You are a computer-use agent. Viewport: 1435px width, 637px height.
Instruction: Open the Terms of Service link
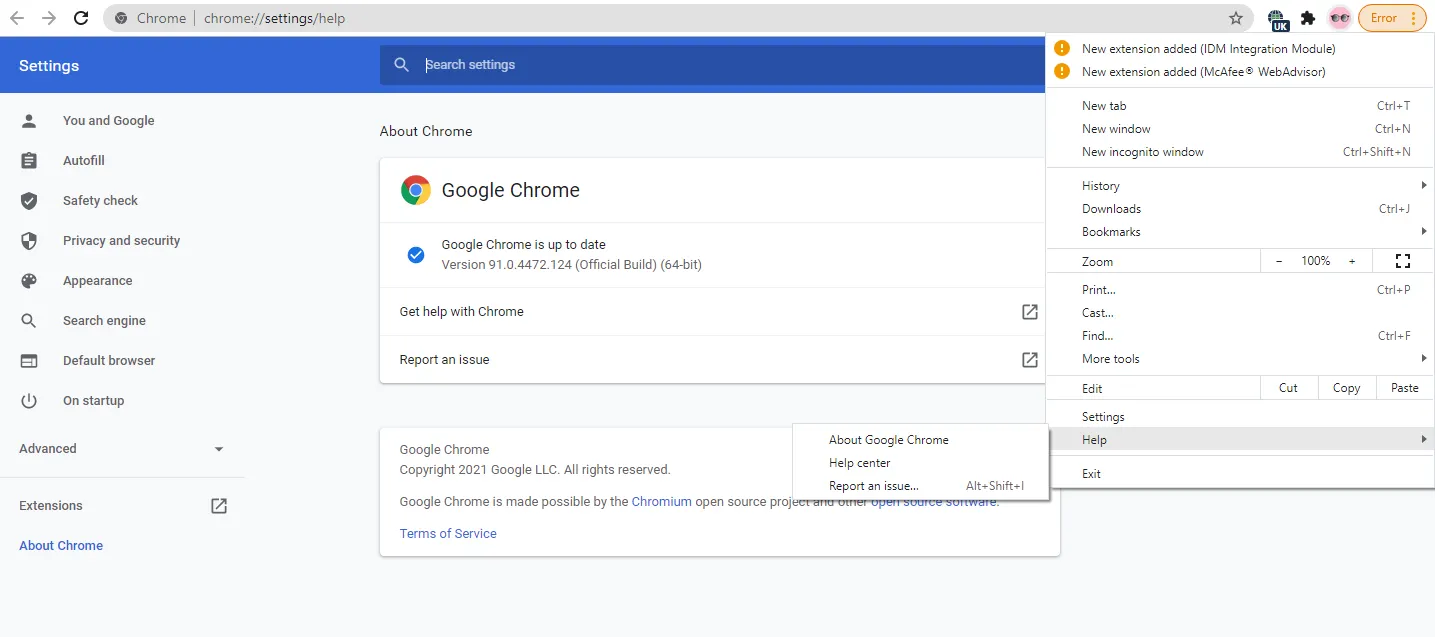pyautogui.click(x=448, y=534)
